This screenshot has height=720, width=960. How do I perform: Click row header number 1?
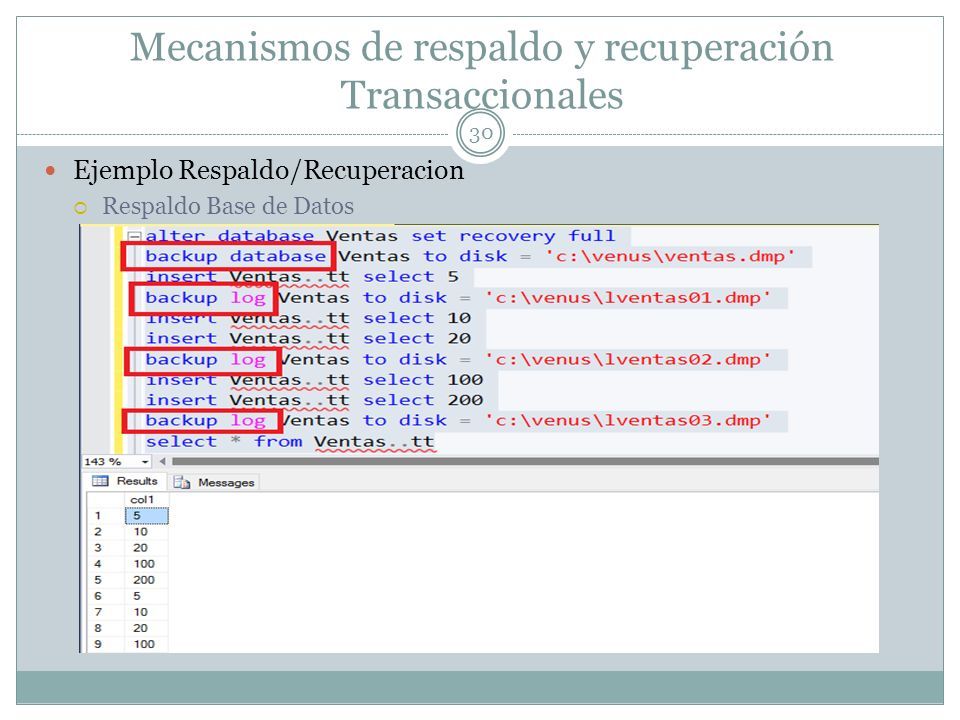[x=98, y=516]
